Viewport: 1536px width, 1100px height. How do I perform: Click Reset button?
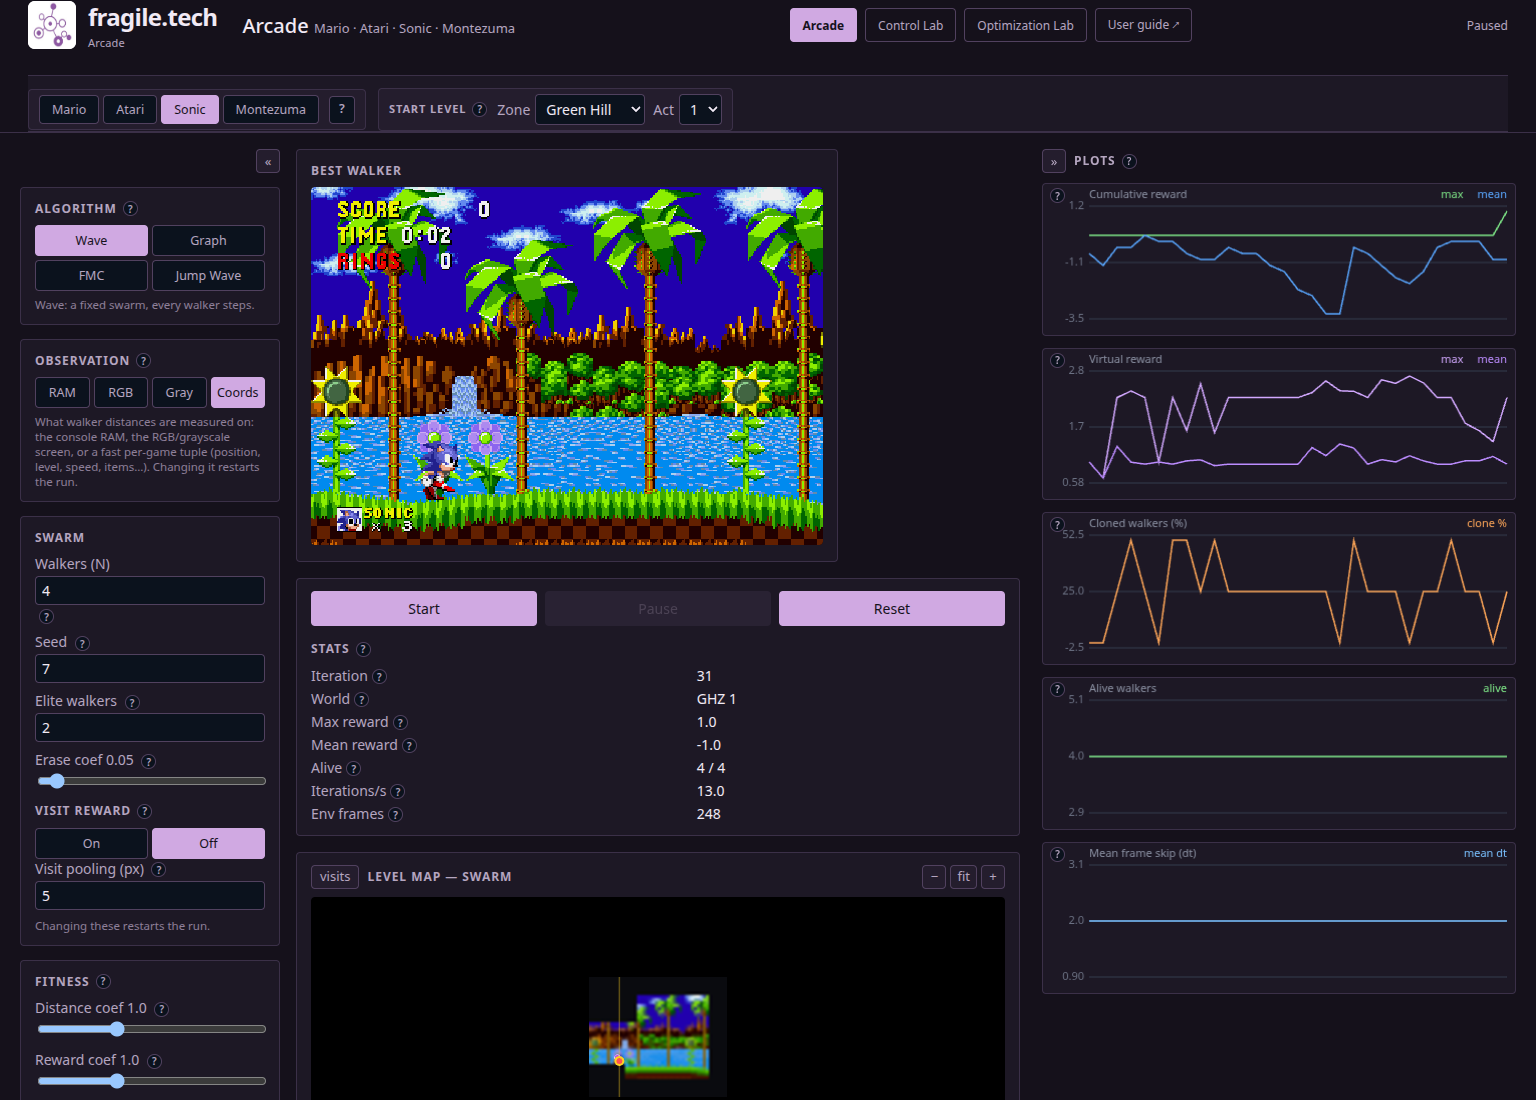click(892, 608)
